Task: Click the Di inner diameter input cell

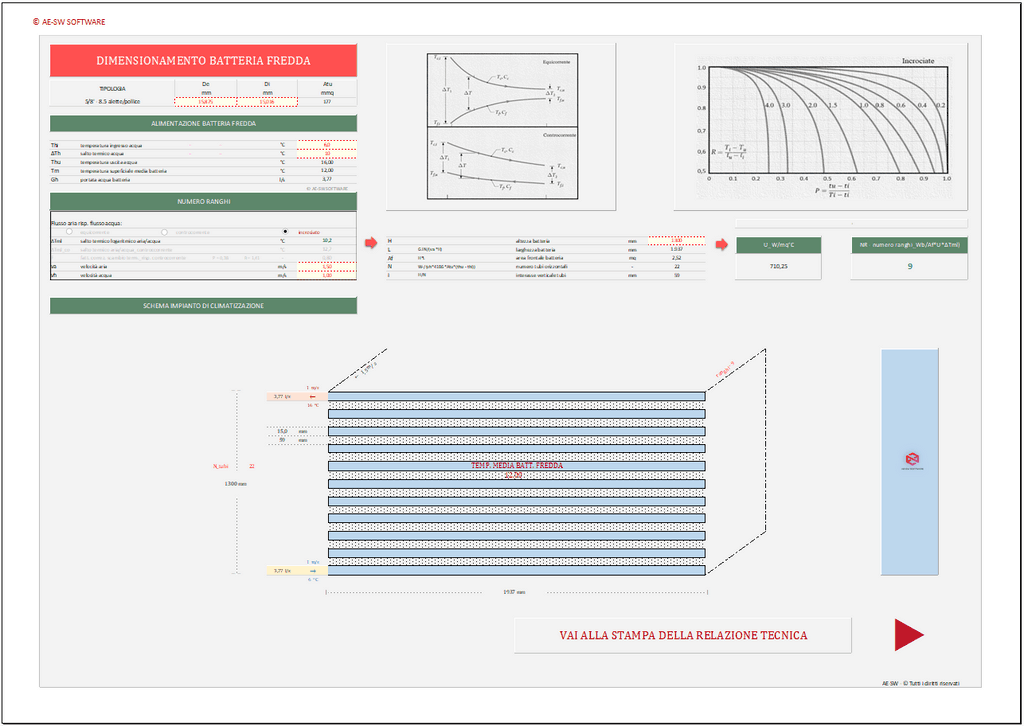Action: pyautogui.click(x=267, y=101)
